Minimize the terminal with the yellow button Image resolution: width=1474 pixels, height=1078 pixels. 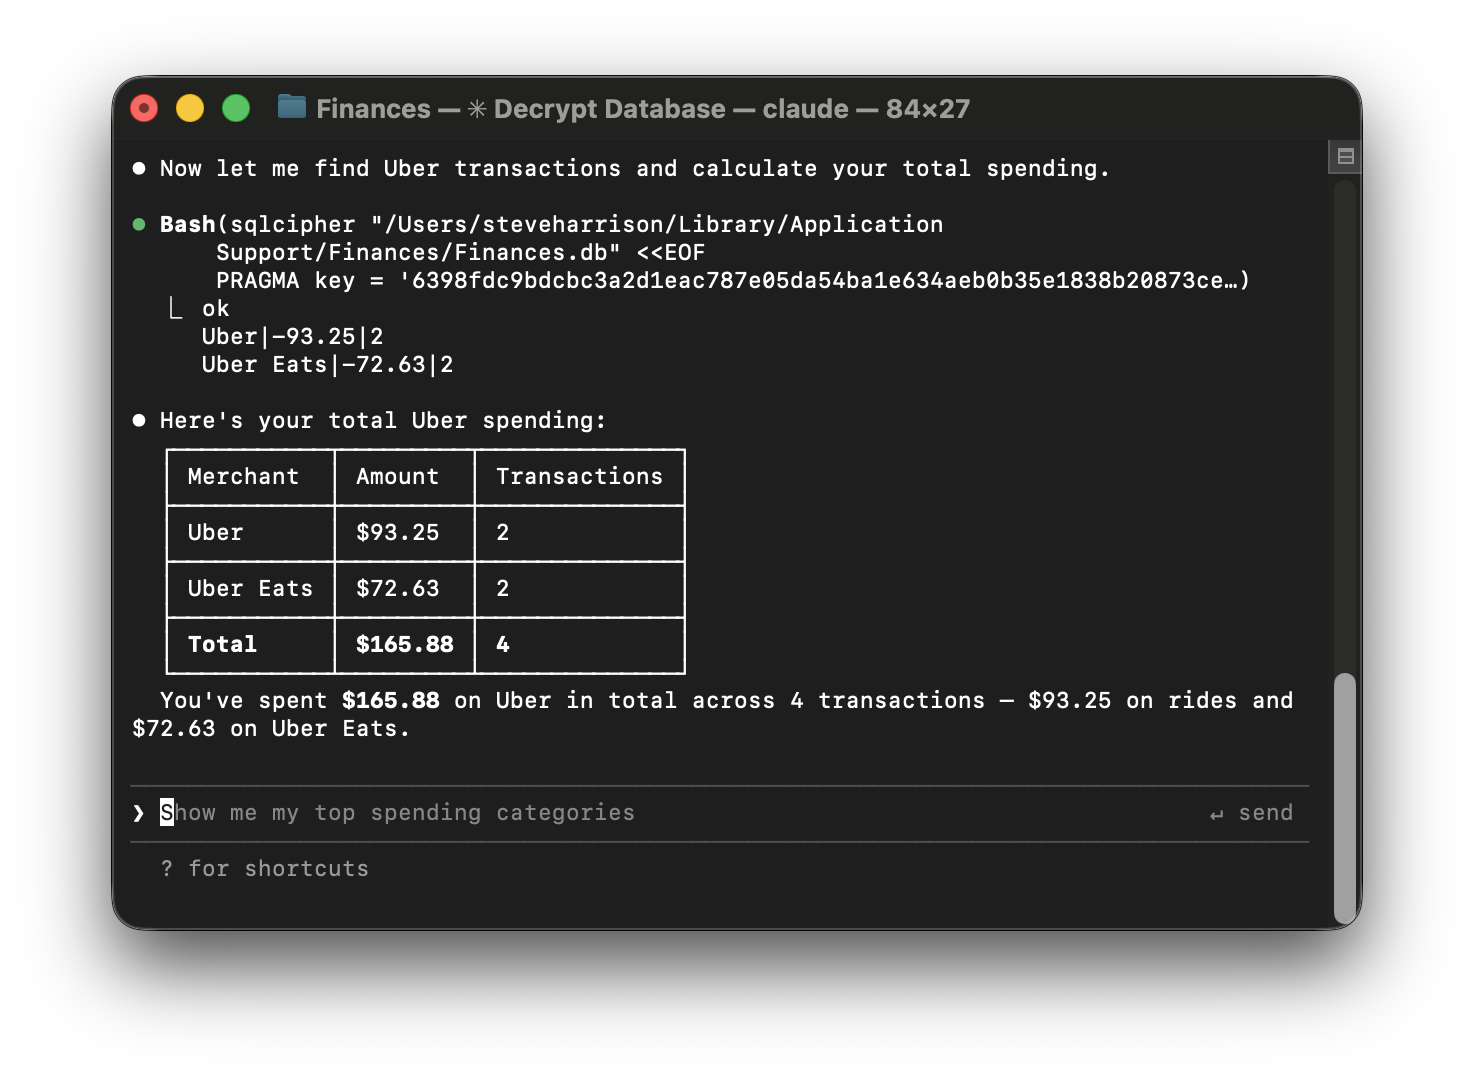tap(190, 108)
